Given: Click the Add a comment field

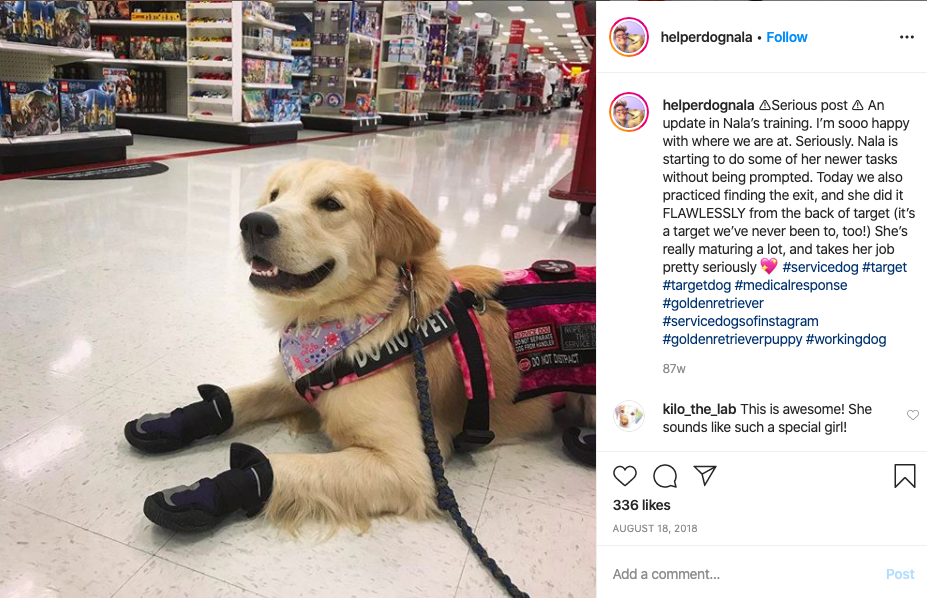Looking at the screenshot, I should click(x=745, y=574).
